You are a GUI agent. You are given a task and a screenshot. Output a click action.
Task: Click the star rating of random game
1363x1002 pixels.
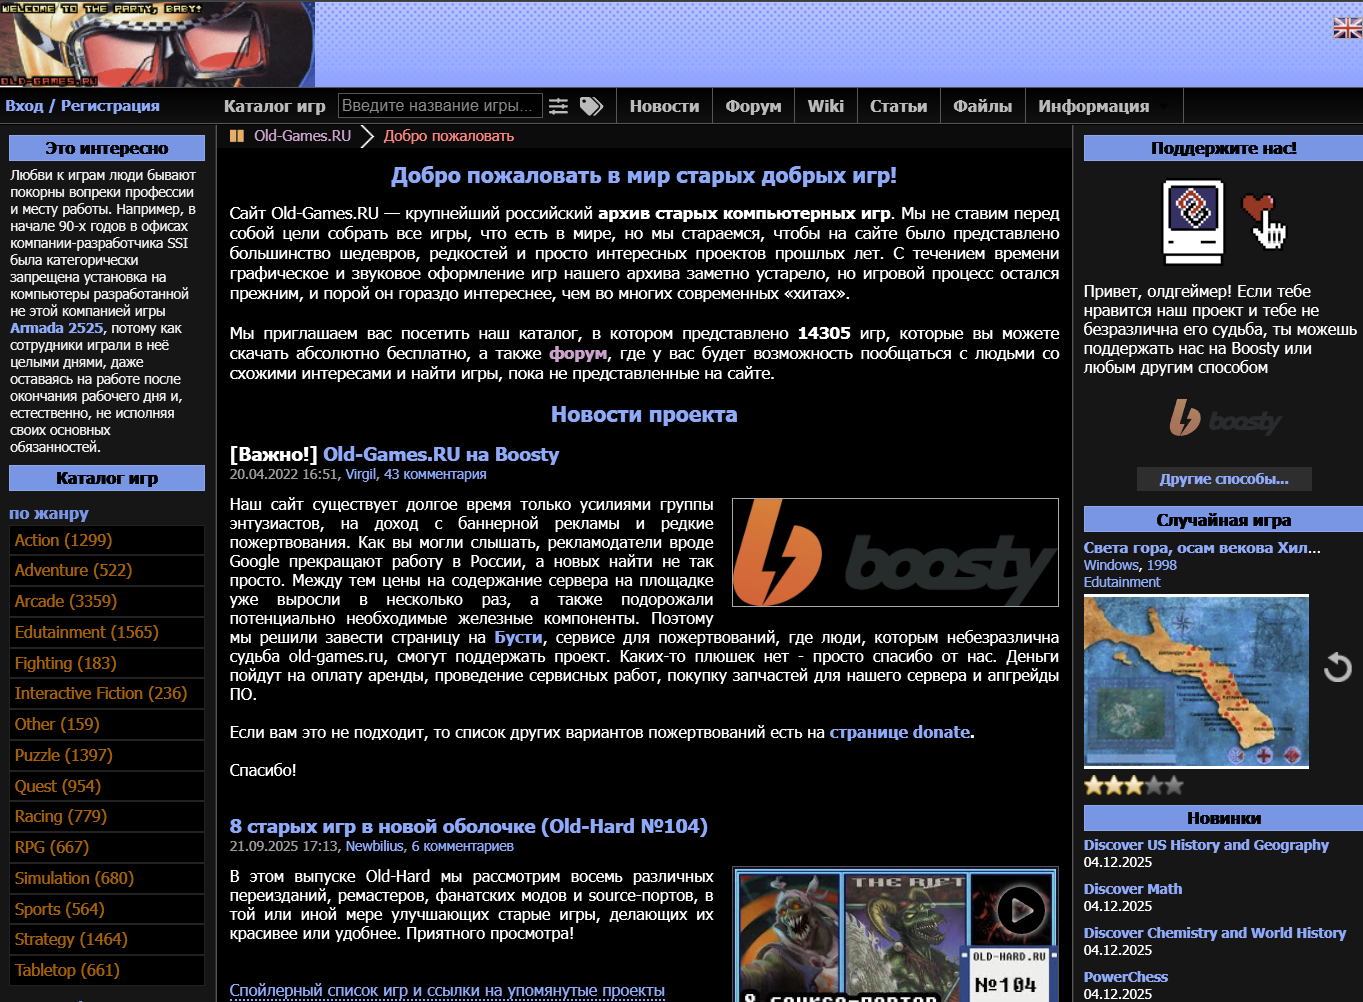(1133, 785)
